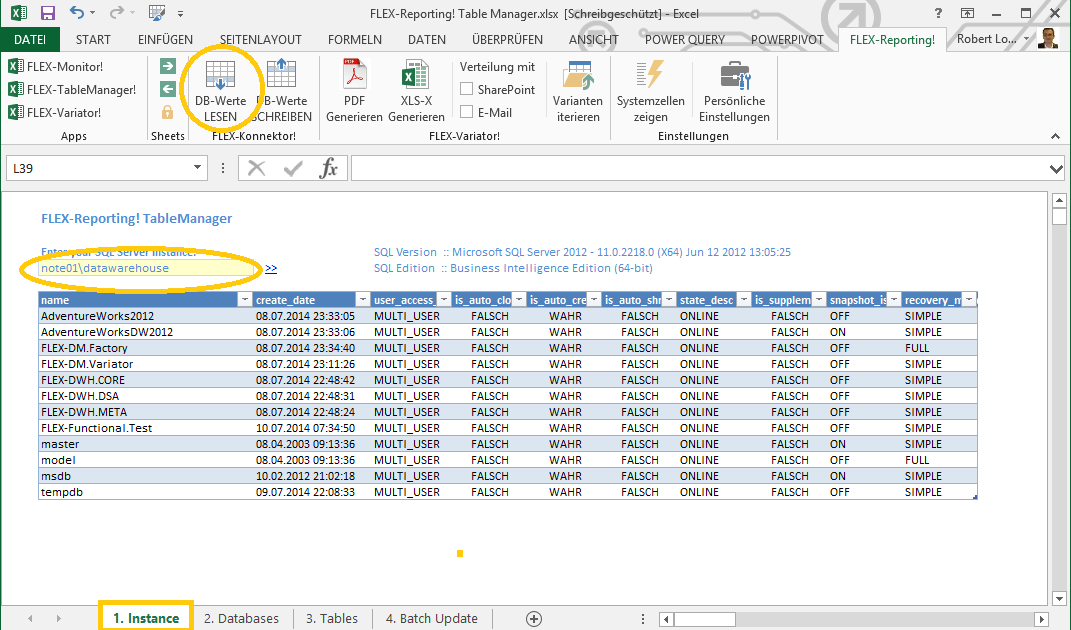The height and width of the screenshot is (630, 1071).
Task: Collapse the ribbon with the caret icon
Action: point(1055,137)
